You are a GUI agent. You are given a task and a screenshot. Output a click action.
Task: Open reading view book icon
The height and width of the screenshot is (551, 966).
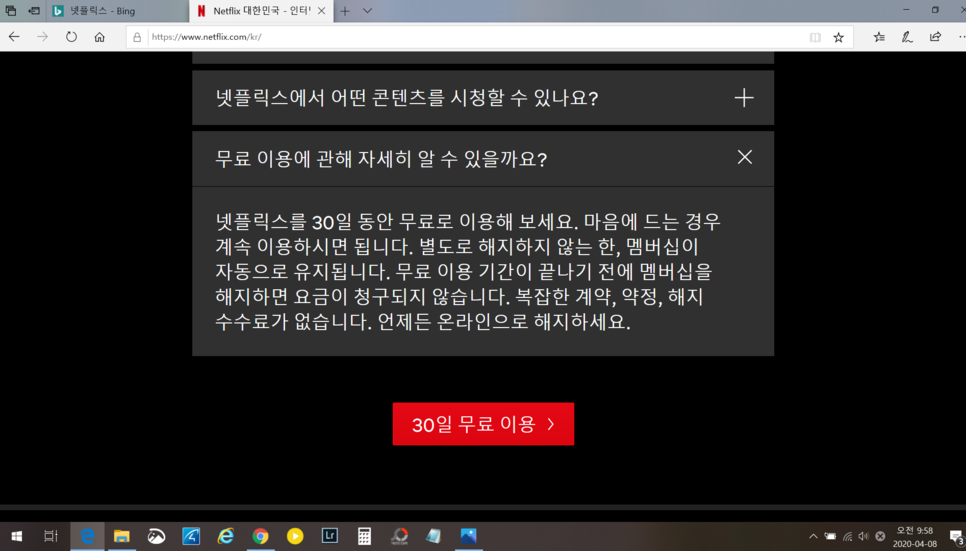coord(815,38)
